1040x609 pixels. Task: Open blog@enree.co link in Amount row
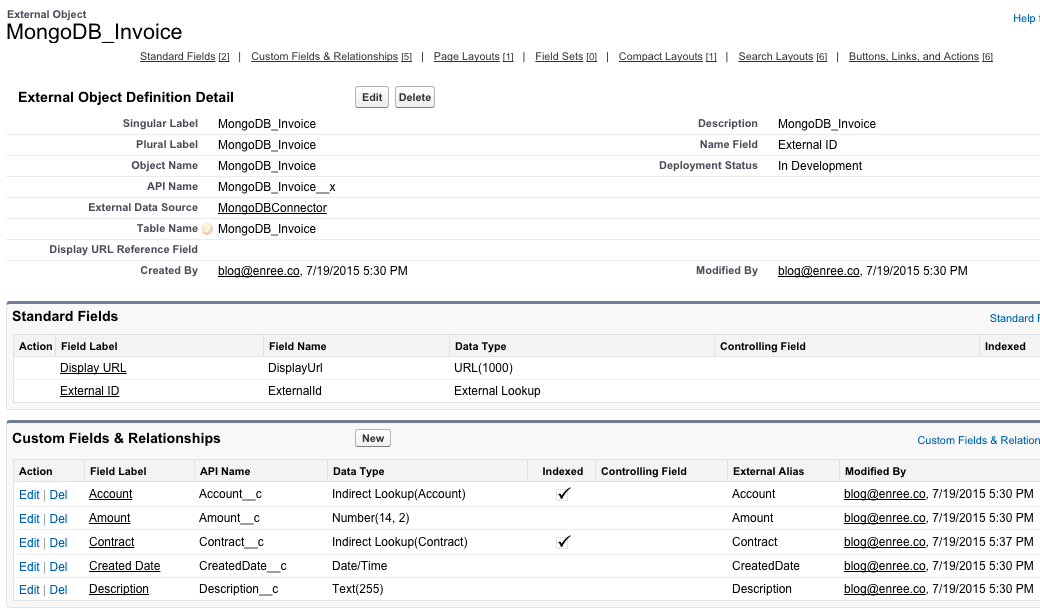click(x=884, y=517)
